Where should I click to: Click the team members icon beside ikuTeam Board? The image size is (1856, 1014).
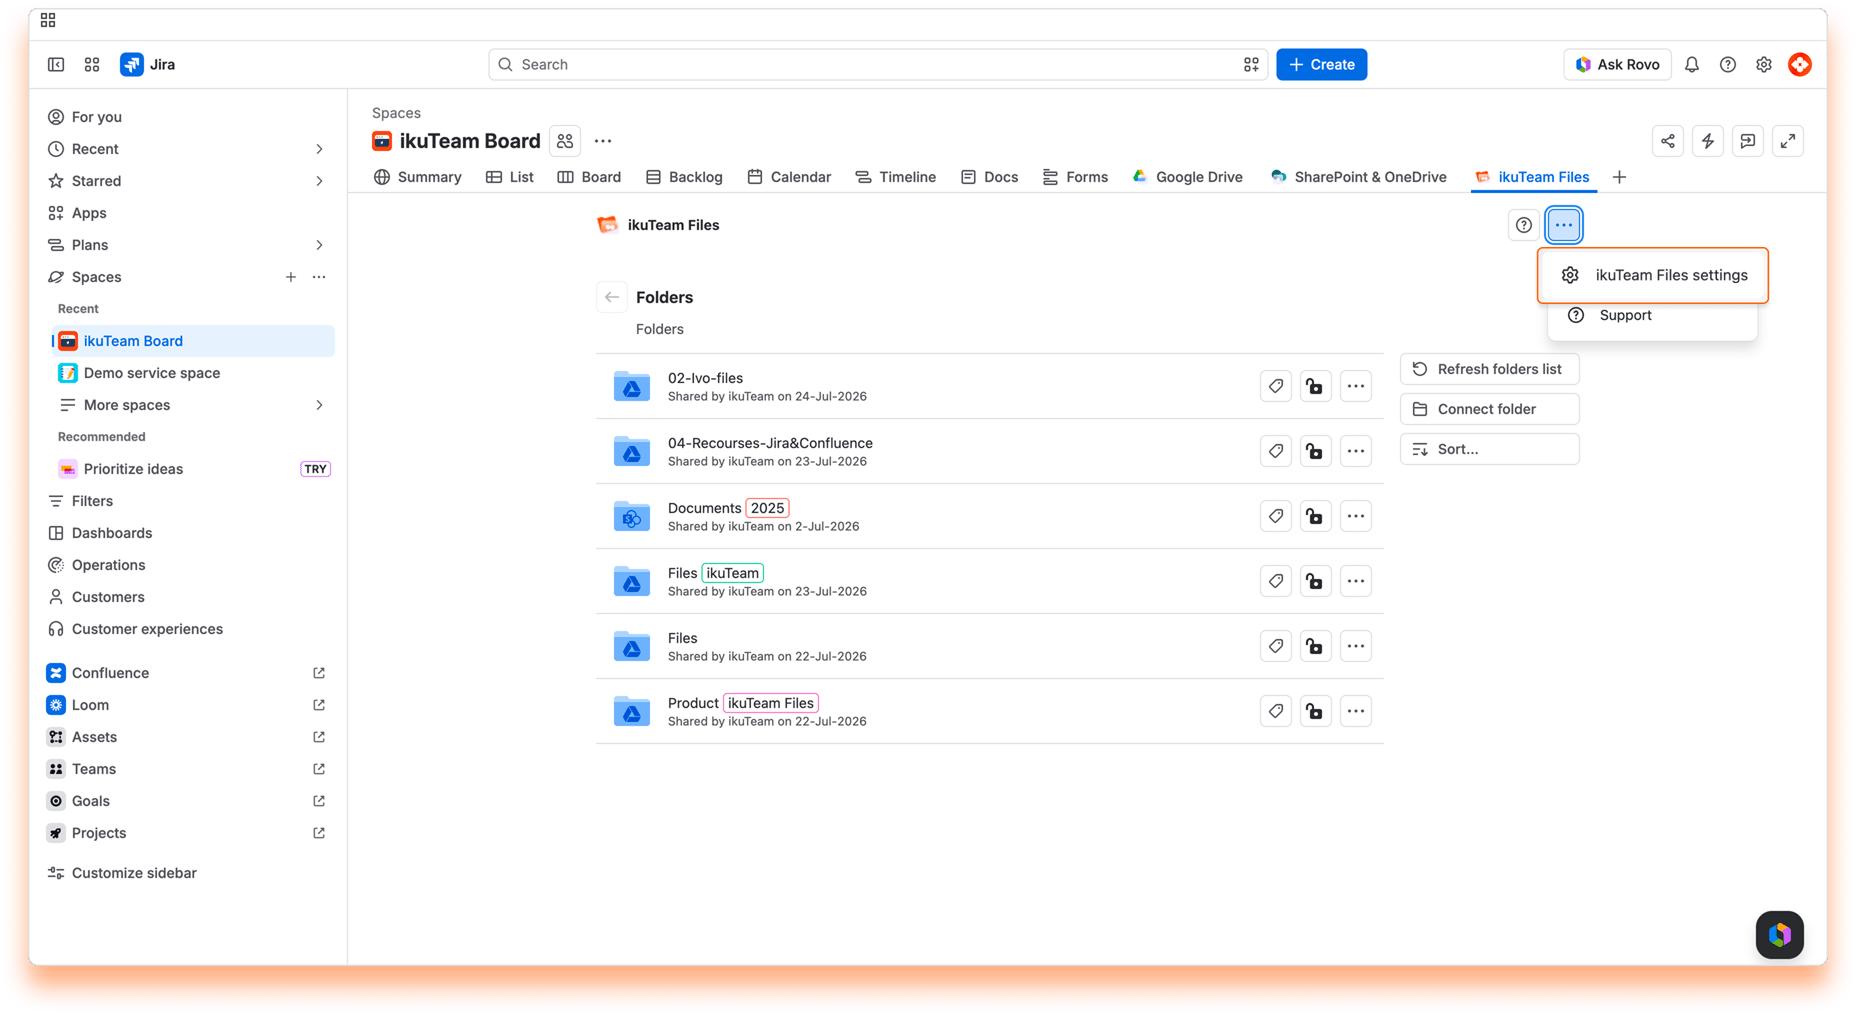[565, 141]
